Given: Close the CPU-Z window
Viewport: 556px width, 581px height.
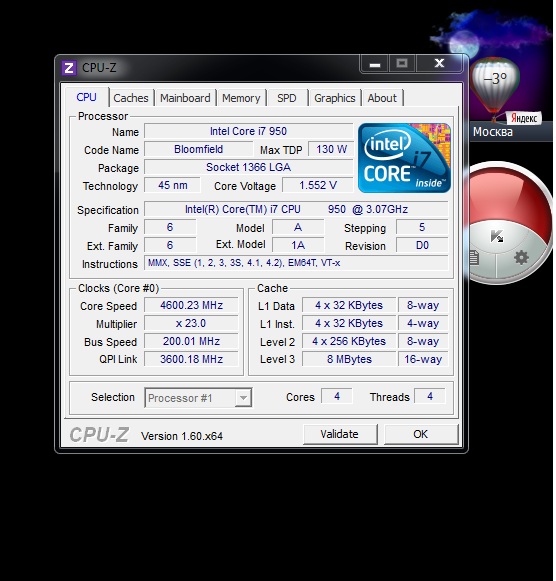Looking at the screenshot, I should tap(439, 64).
